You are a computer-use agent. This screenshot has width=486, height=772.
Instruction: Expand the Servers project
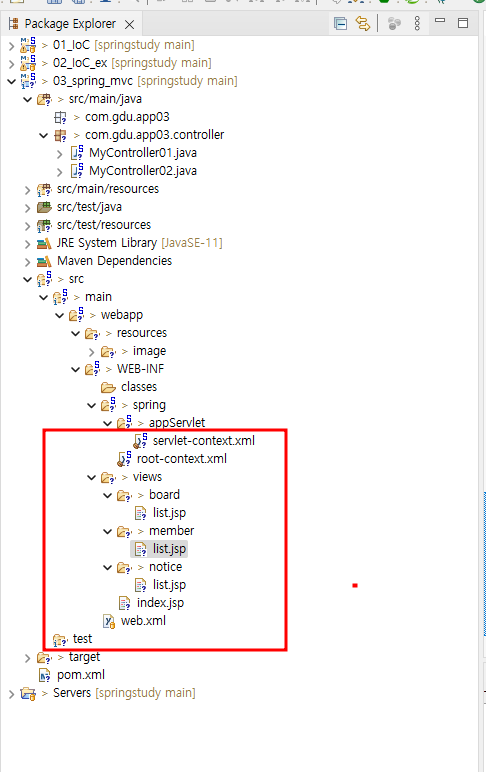(11, 694)
